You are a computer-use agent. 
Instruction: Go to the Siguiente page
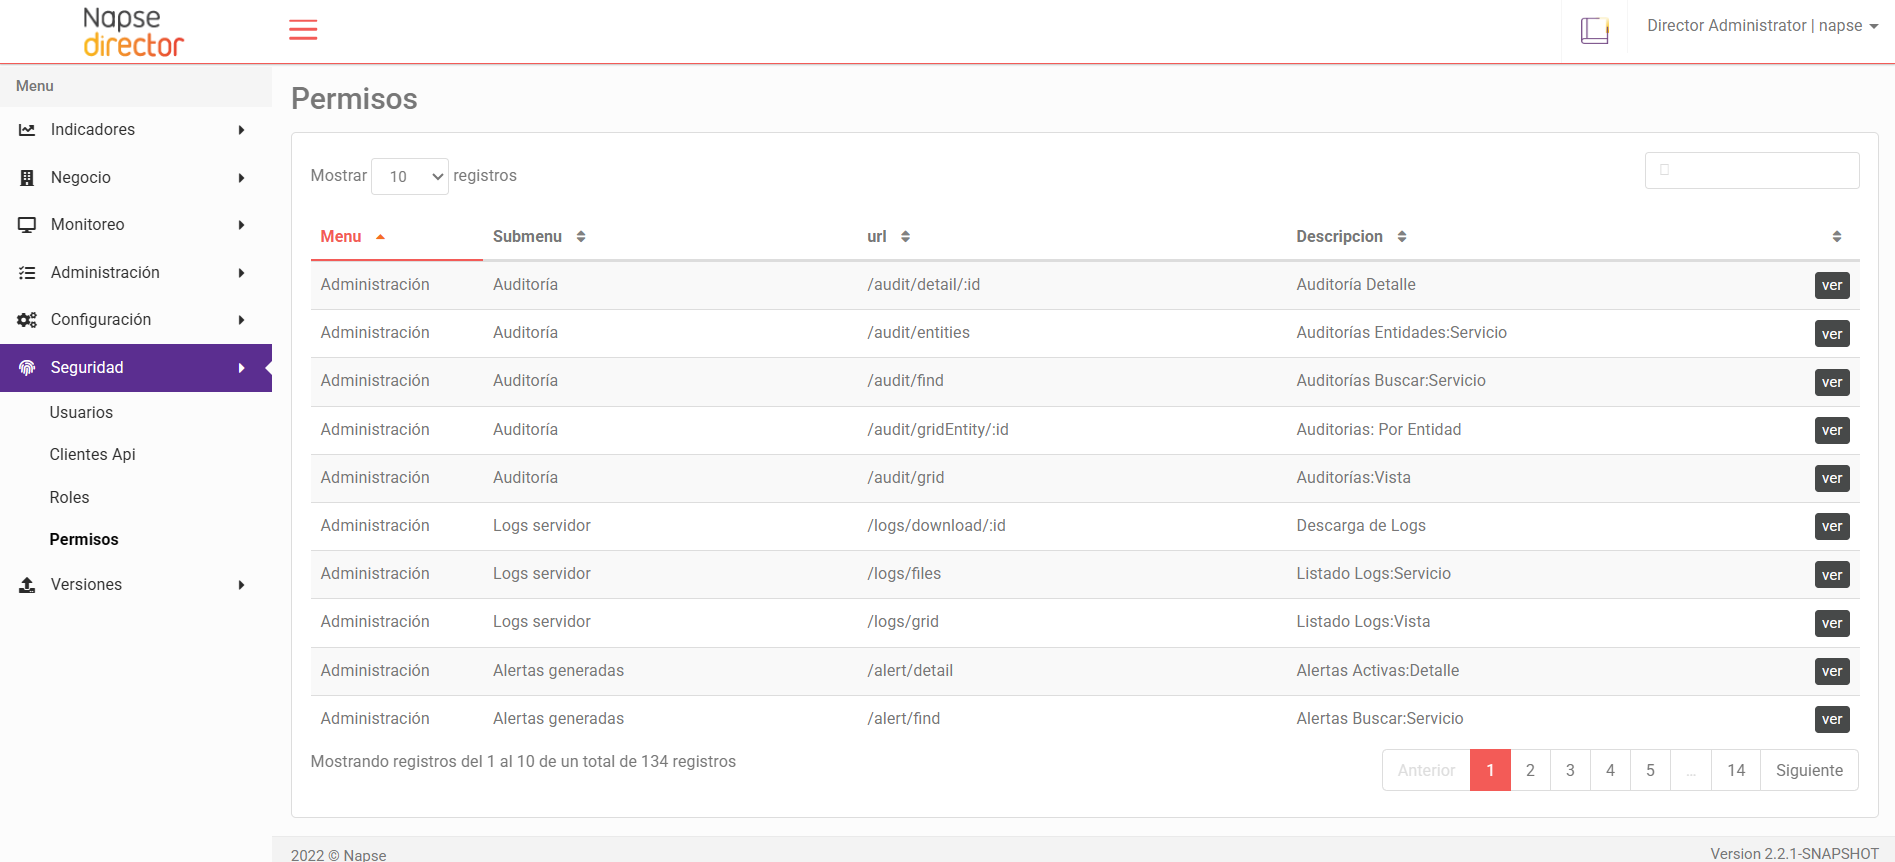click(1808, 771)
